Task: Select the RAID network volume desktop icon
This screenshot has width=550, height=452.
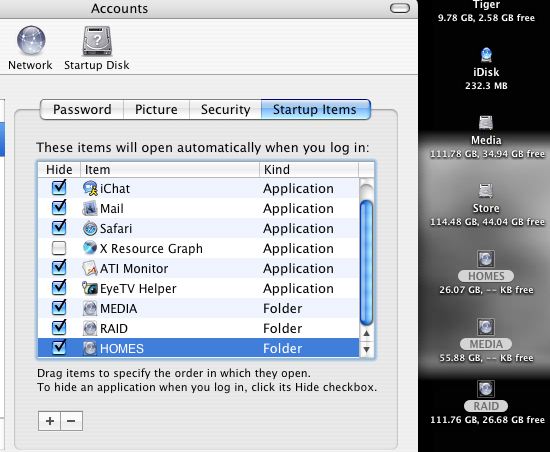Action: (486, 389)
